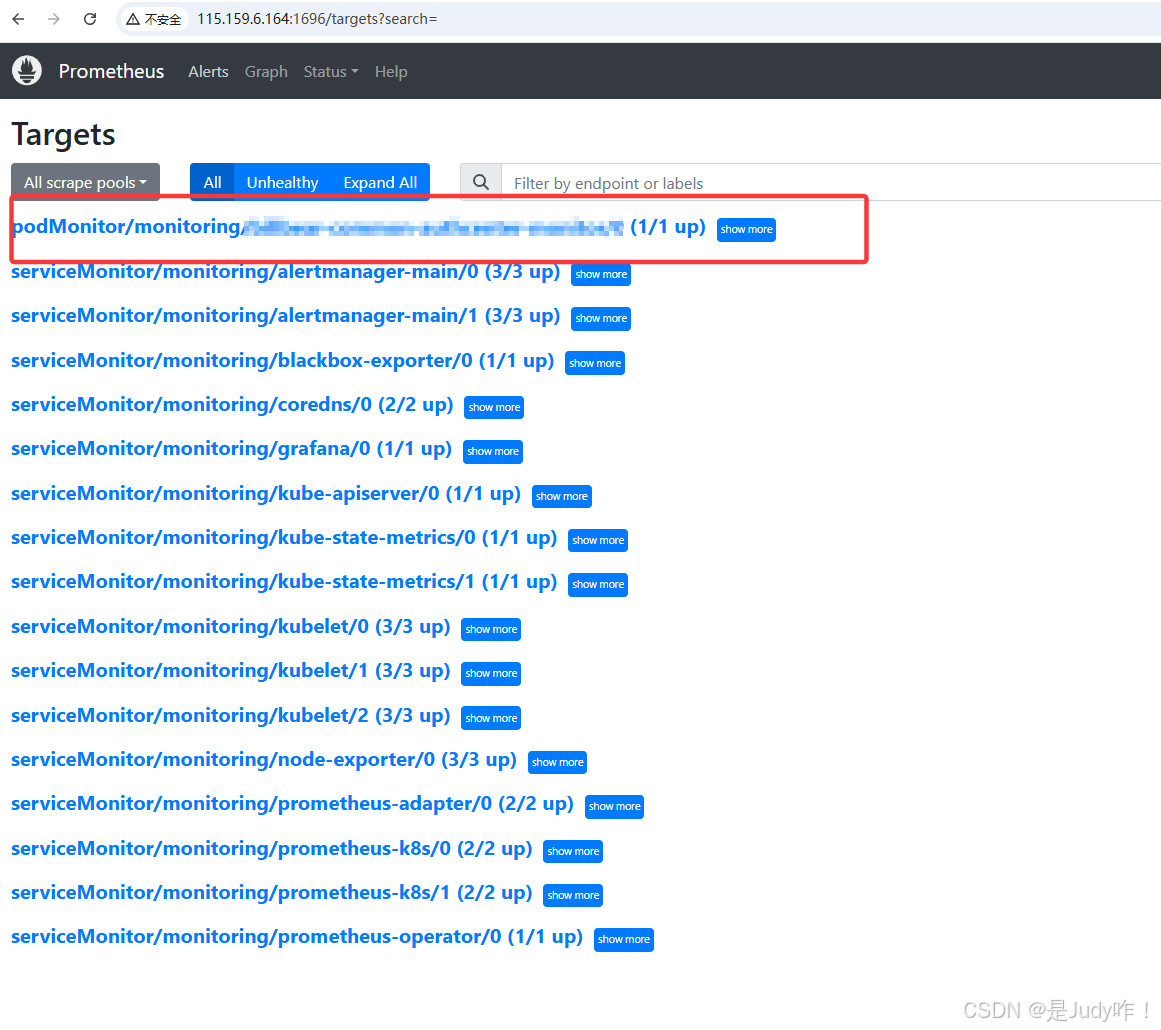
Task: Show more for podMonitor target
Action: click(x=746, y=230)
